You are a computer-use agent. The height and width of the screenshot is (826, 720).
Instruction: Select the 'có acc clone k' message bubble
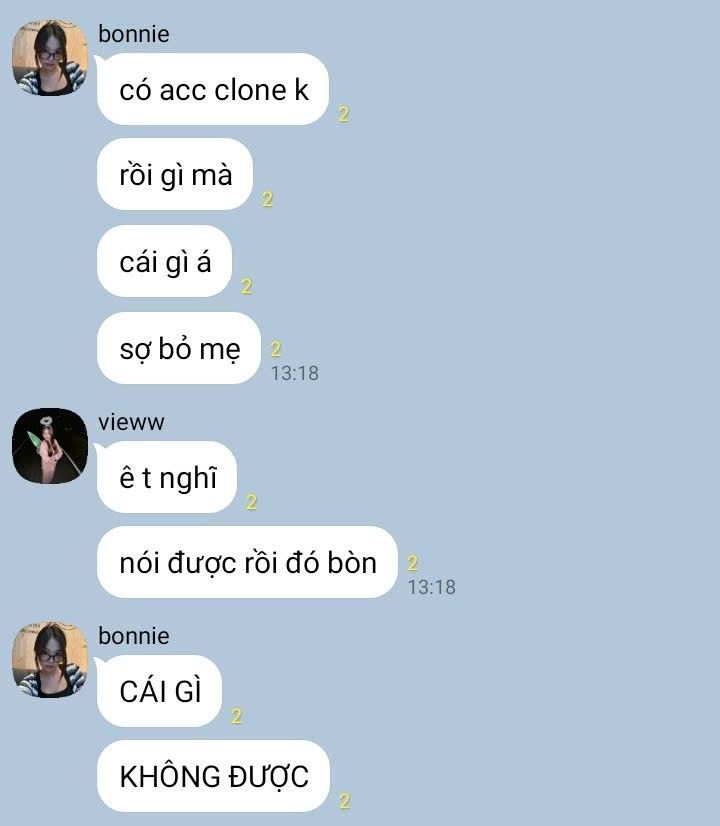[213, 89]
